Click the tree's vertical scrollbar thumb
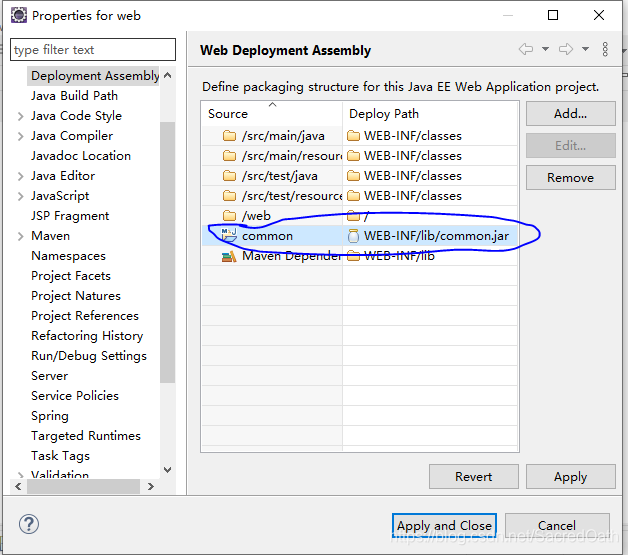 (167, 252)
